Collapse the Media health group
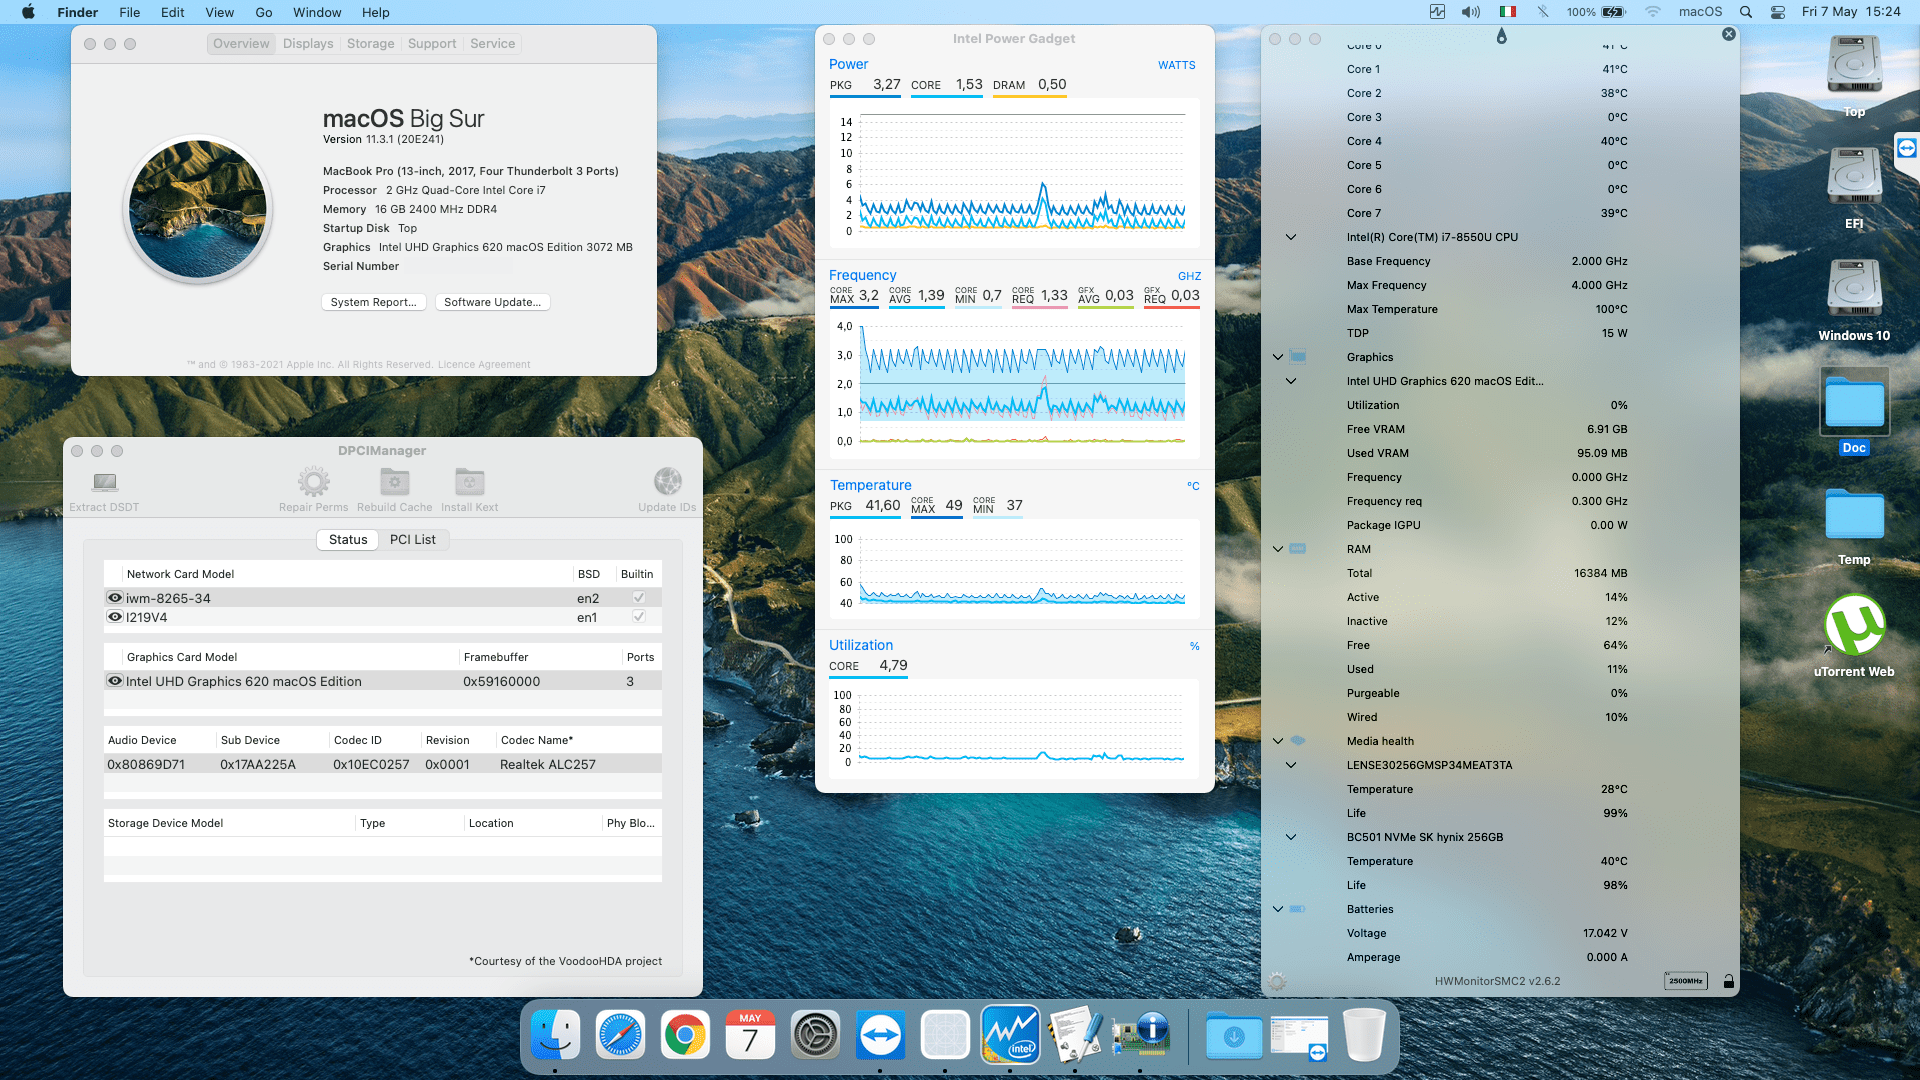The image size is (1920, 1080). 1278,741
